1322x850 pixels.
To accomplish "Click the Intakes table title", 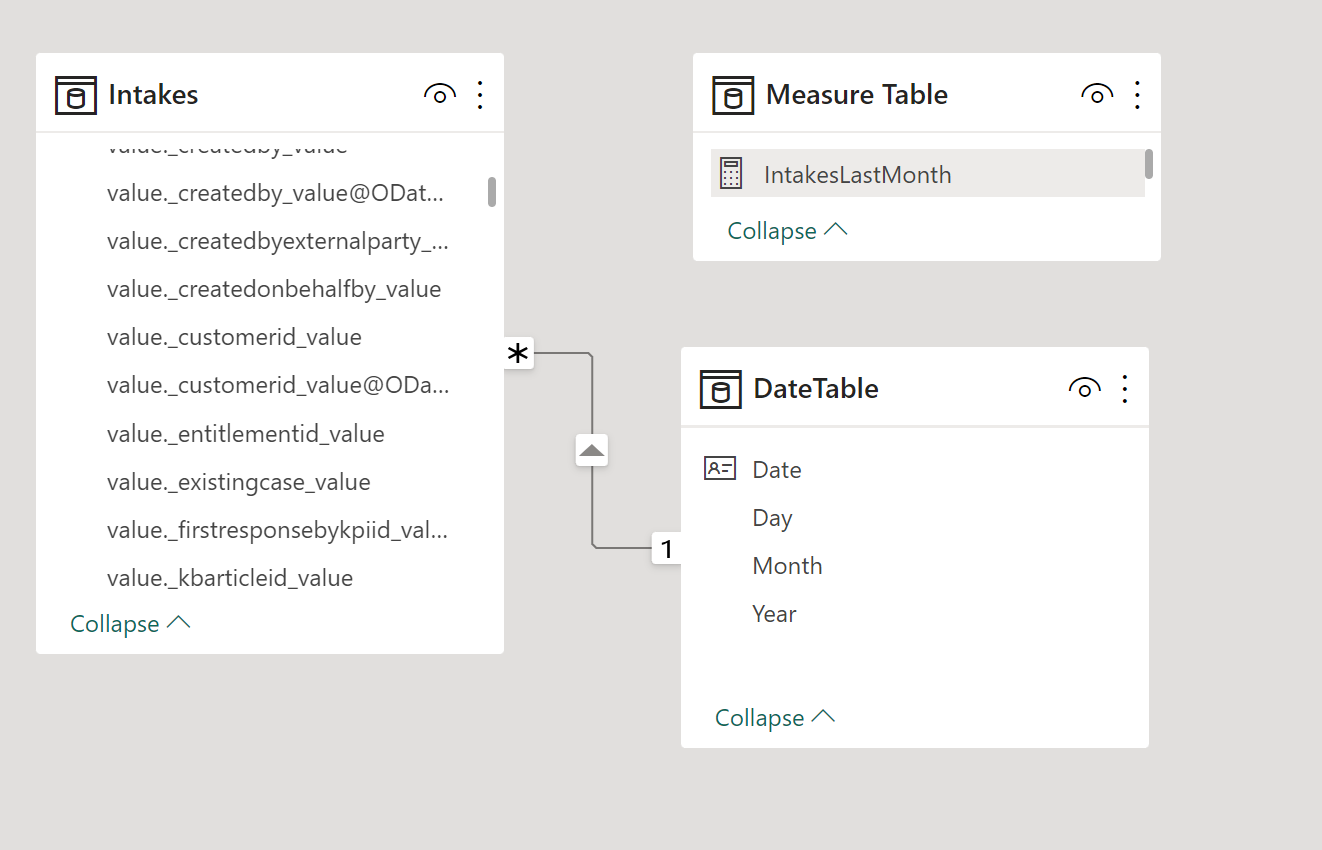I will click(x=153, y=95).
